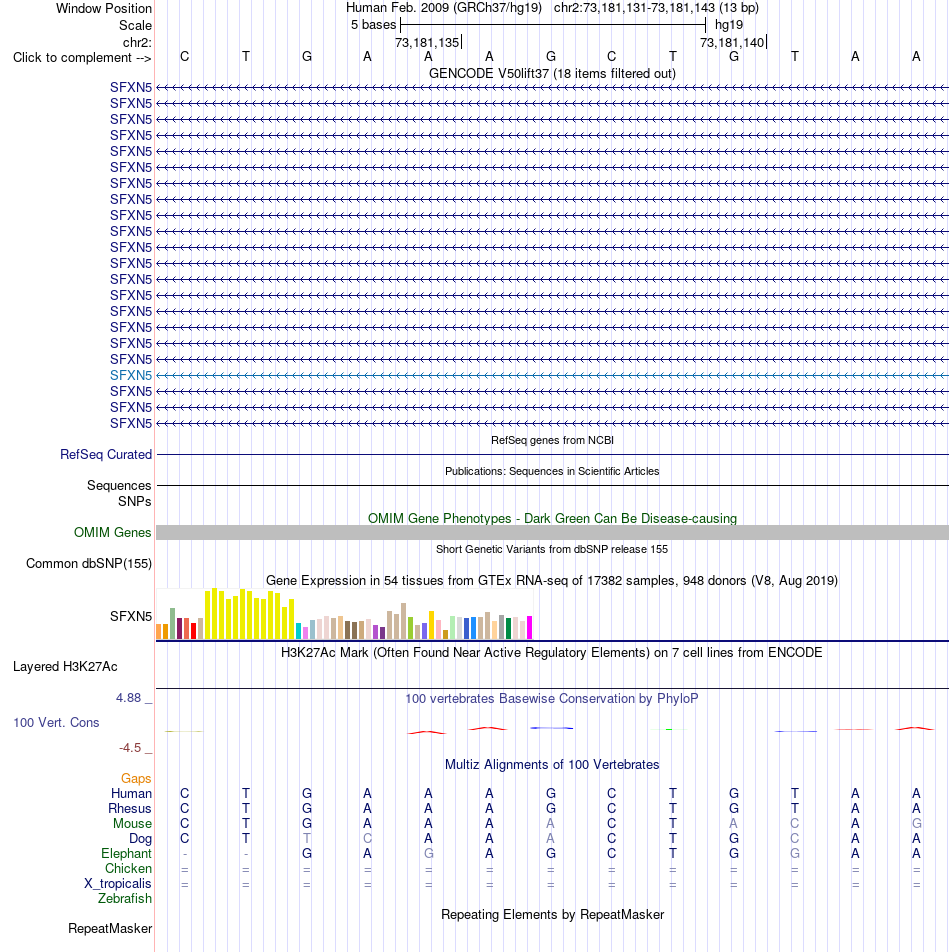950x952 pixels.
Task: Click the 'Sequences' publications track label
Action: (x=119, y=486)
